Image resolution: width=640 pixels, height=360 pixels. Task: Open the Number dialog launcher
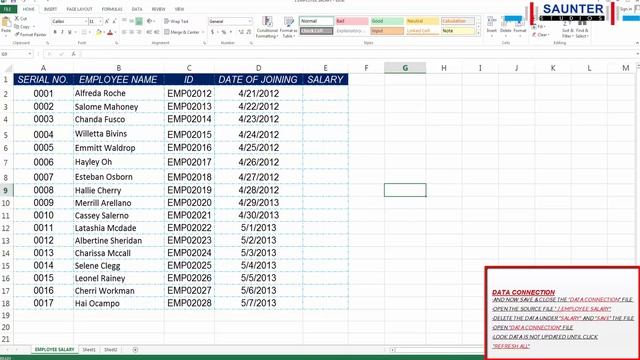251,43
